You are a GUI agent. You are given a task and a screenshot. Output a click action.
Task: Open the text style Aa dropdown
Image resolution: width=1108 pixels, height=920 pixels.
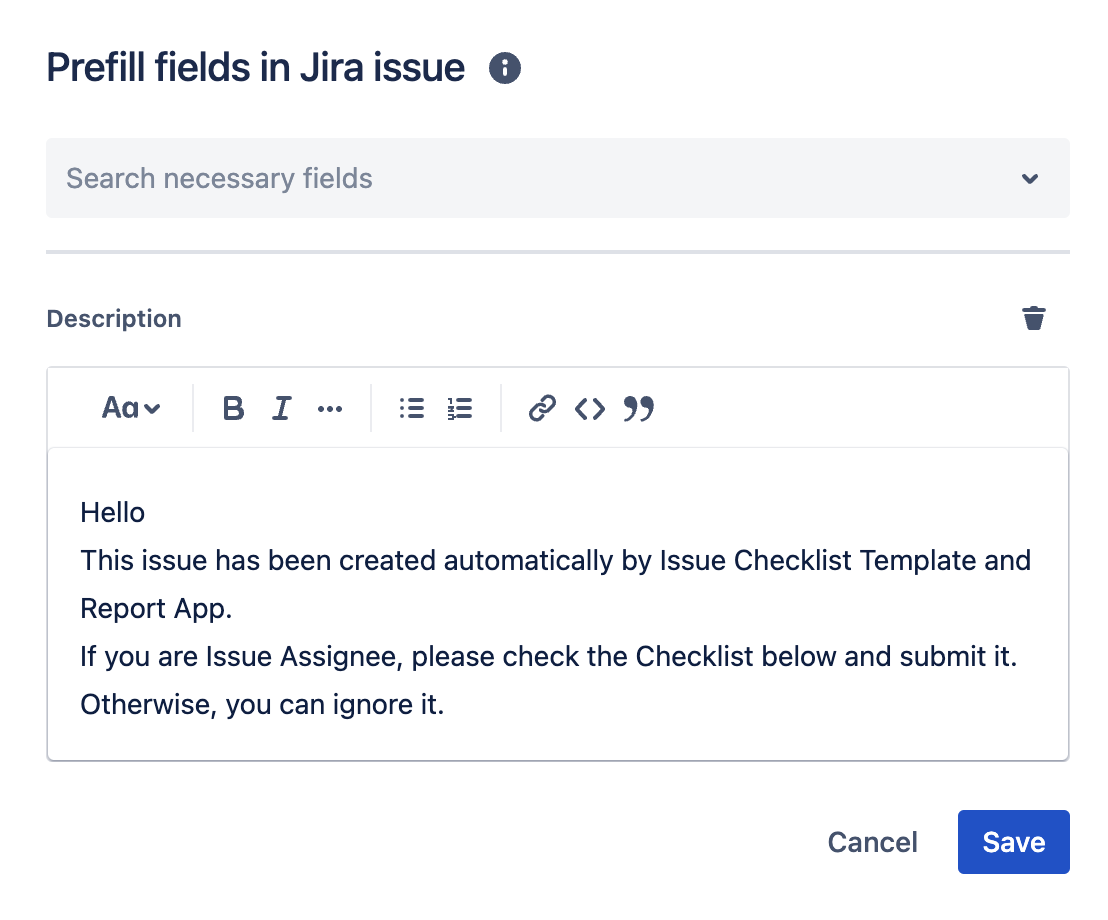130,408
